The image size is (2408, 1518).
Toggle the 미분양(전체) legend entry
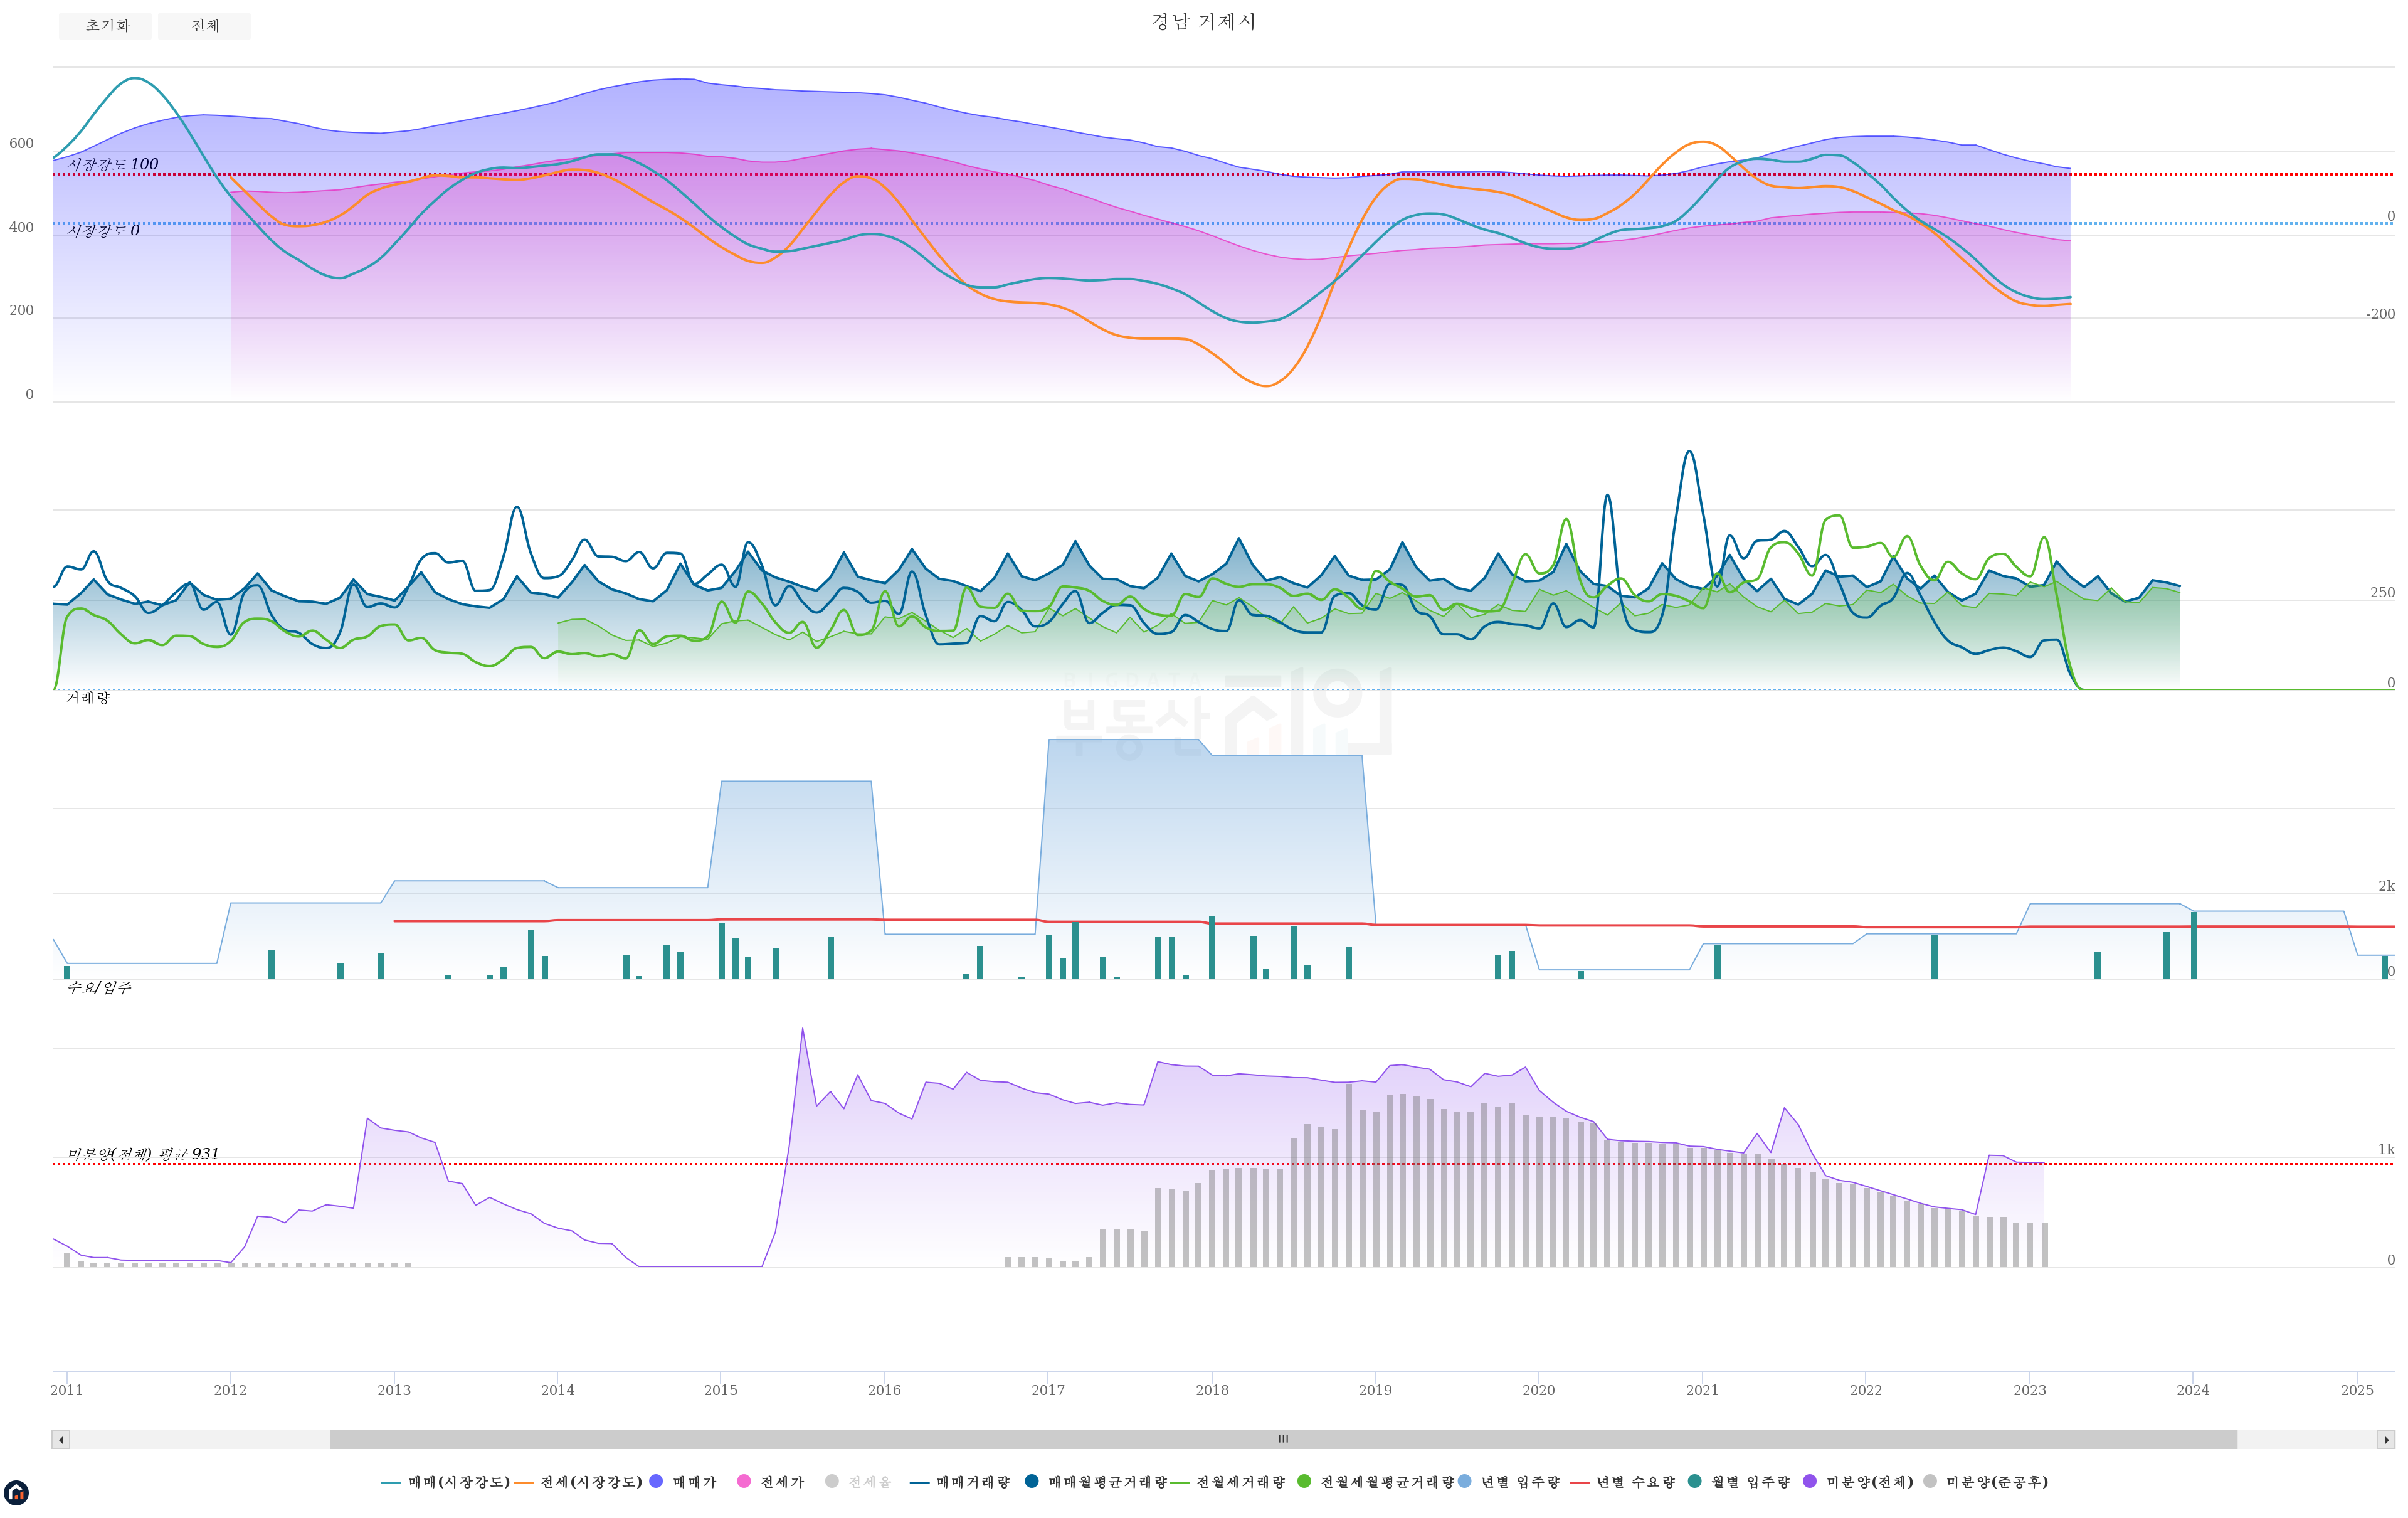[x=1858, y=1482]
